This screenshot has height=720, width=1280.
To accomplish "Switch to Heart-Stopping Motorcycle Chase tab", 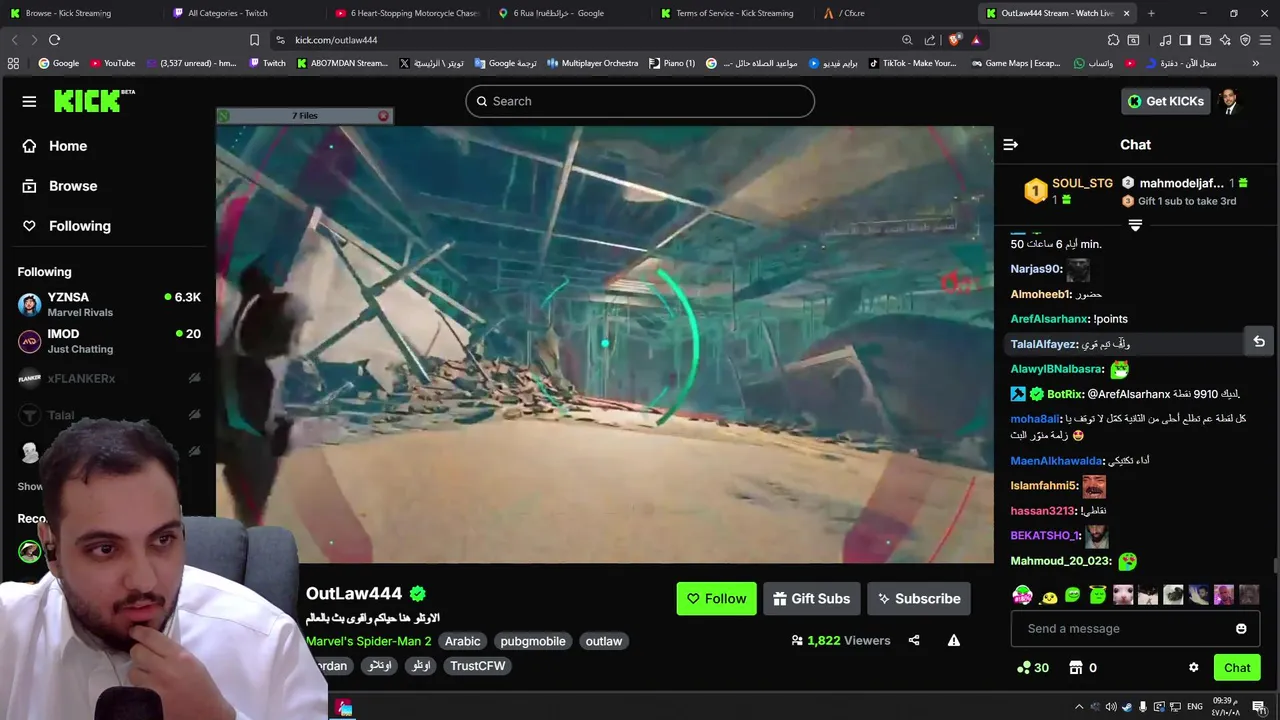I will 405,13.
